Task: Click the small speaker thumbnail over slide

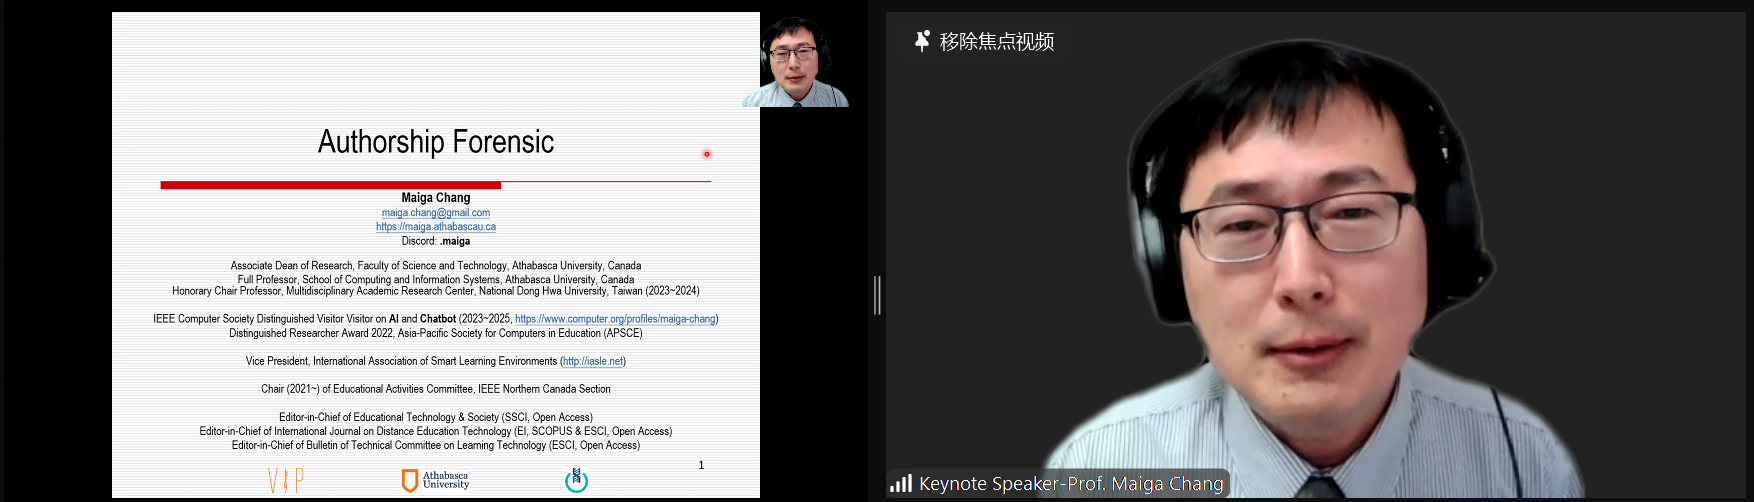Action: (795, 62)
